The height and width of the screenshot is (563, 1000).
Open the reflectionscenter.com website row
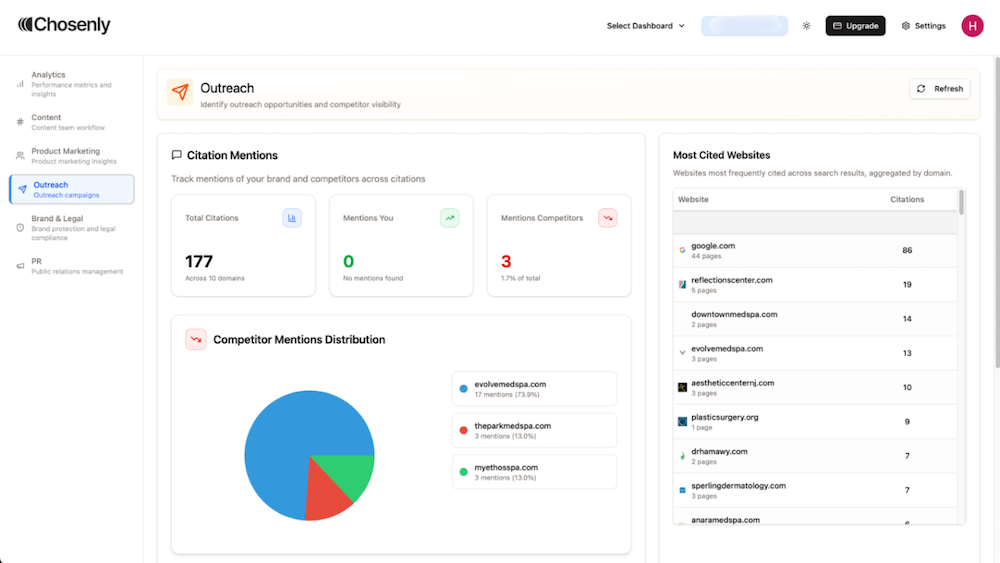click(x=815, y=284)
